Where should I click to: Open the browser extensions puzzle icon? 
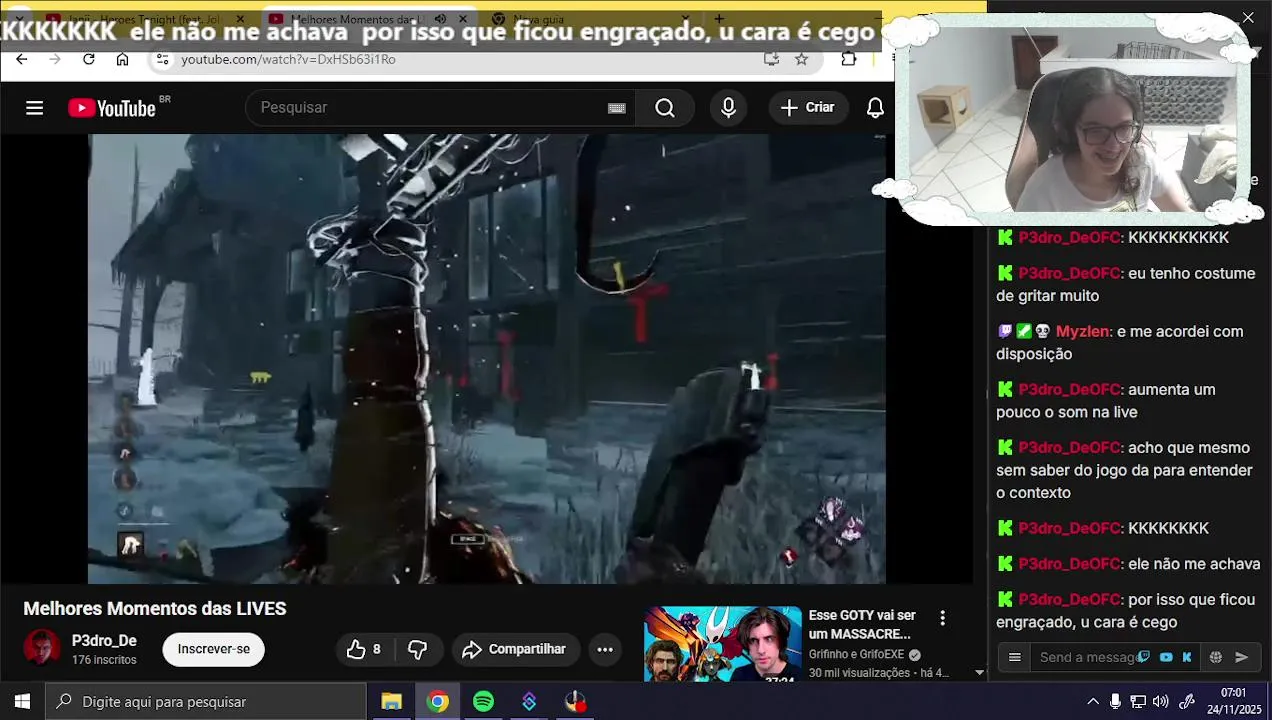(849, 59)
